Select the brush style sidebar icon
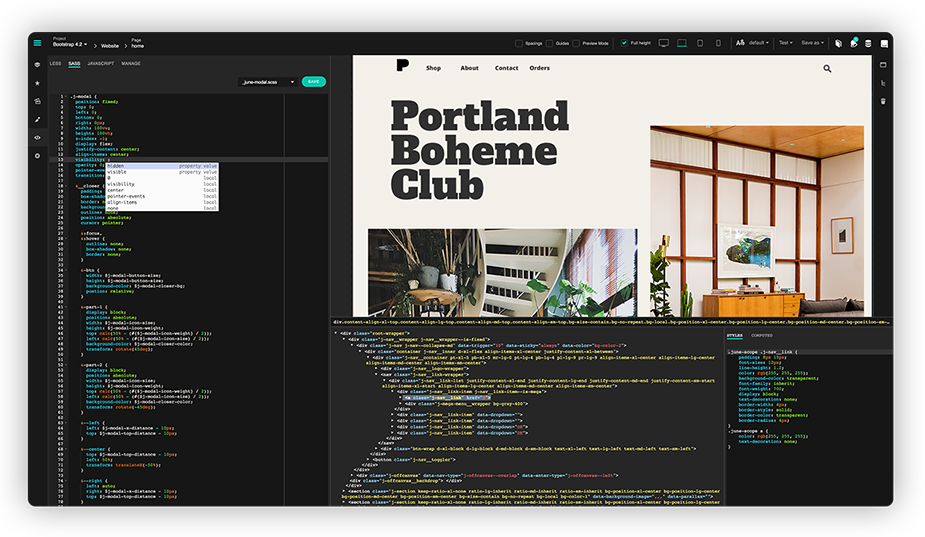 coord(37,119)
